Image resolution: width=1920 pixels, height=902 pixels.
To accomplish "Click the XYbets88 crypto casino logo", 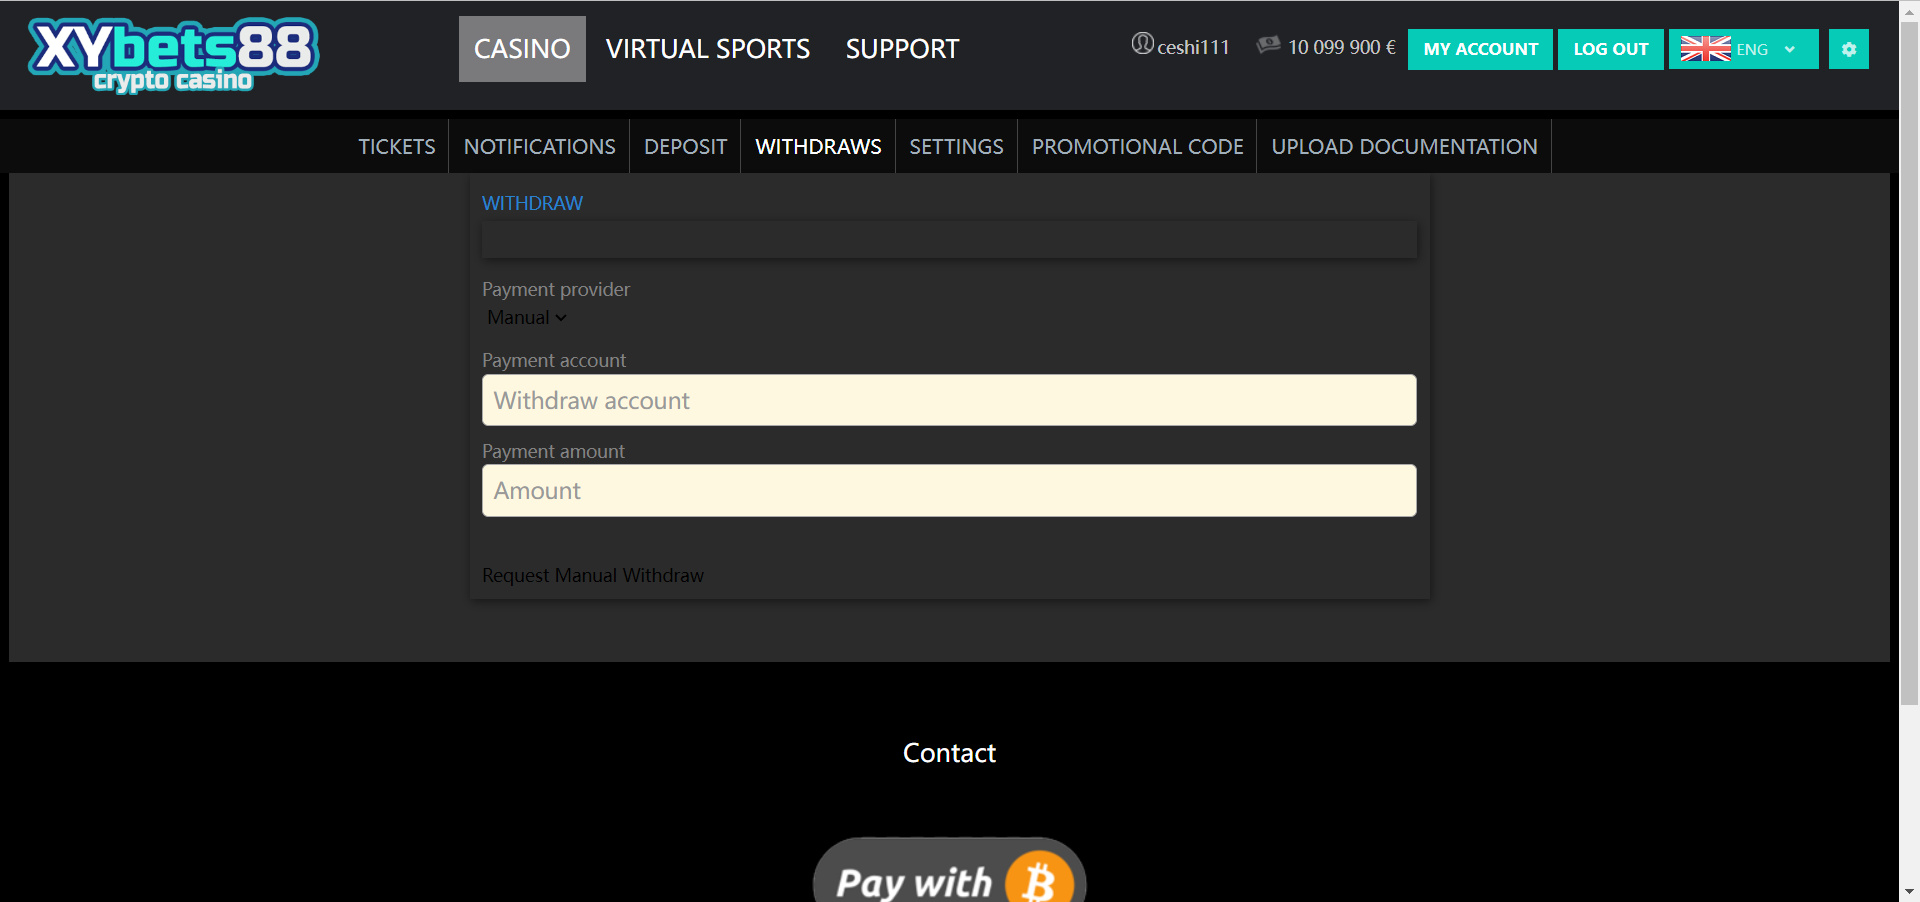I will [x=173, y=54].
